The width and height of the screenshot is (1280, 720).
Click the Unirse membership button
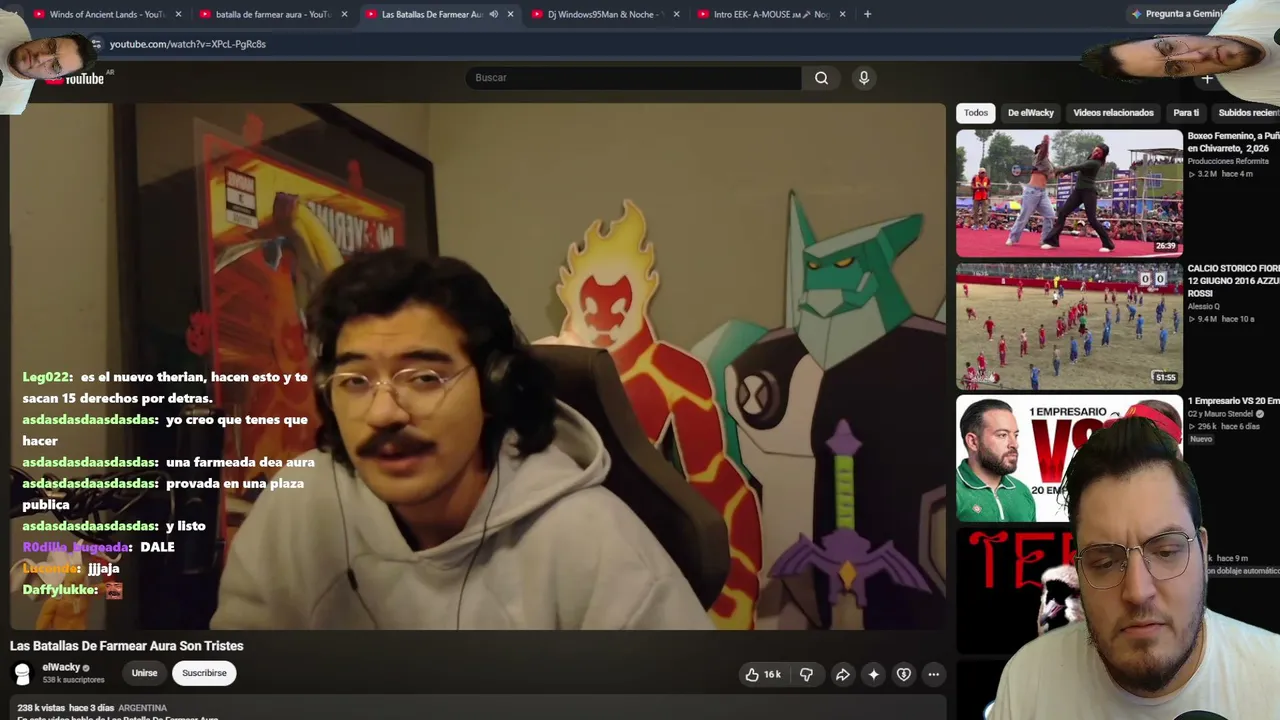(145, 673)
